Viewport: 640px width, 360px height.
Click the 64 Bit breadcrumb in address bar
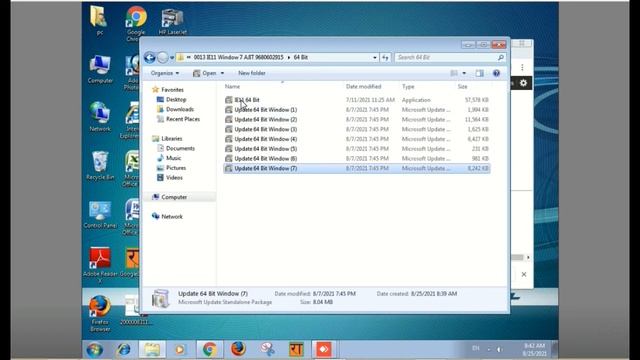tap(300, 58)
